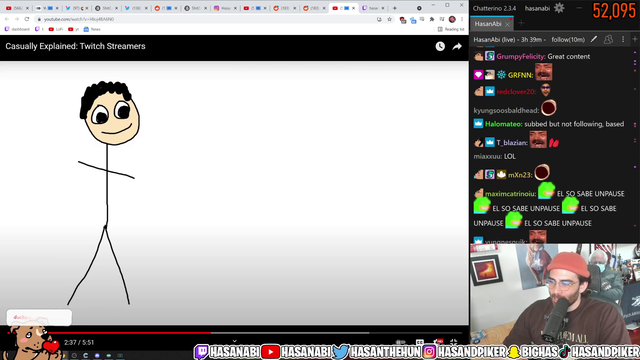The width and height of the screenshot is (640, 360).
Task: Open the Extensions puzzle piece icon
Action: pyautogui.click(x=432, y=19)
